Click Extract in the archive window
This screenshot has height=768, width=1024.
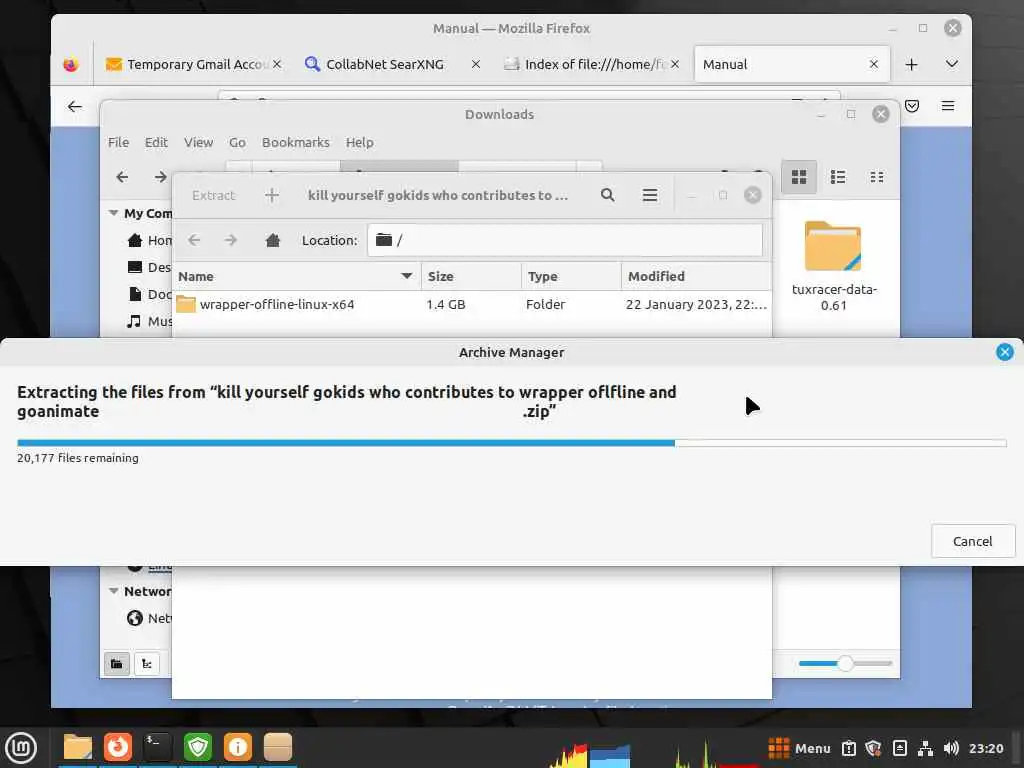tap(213, 195)
